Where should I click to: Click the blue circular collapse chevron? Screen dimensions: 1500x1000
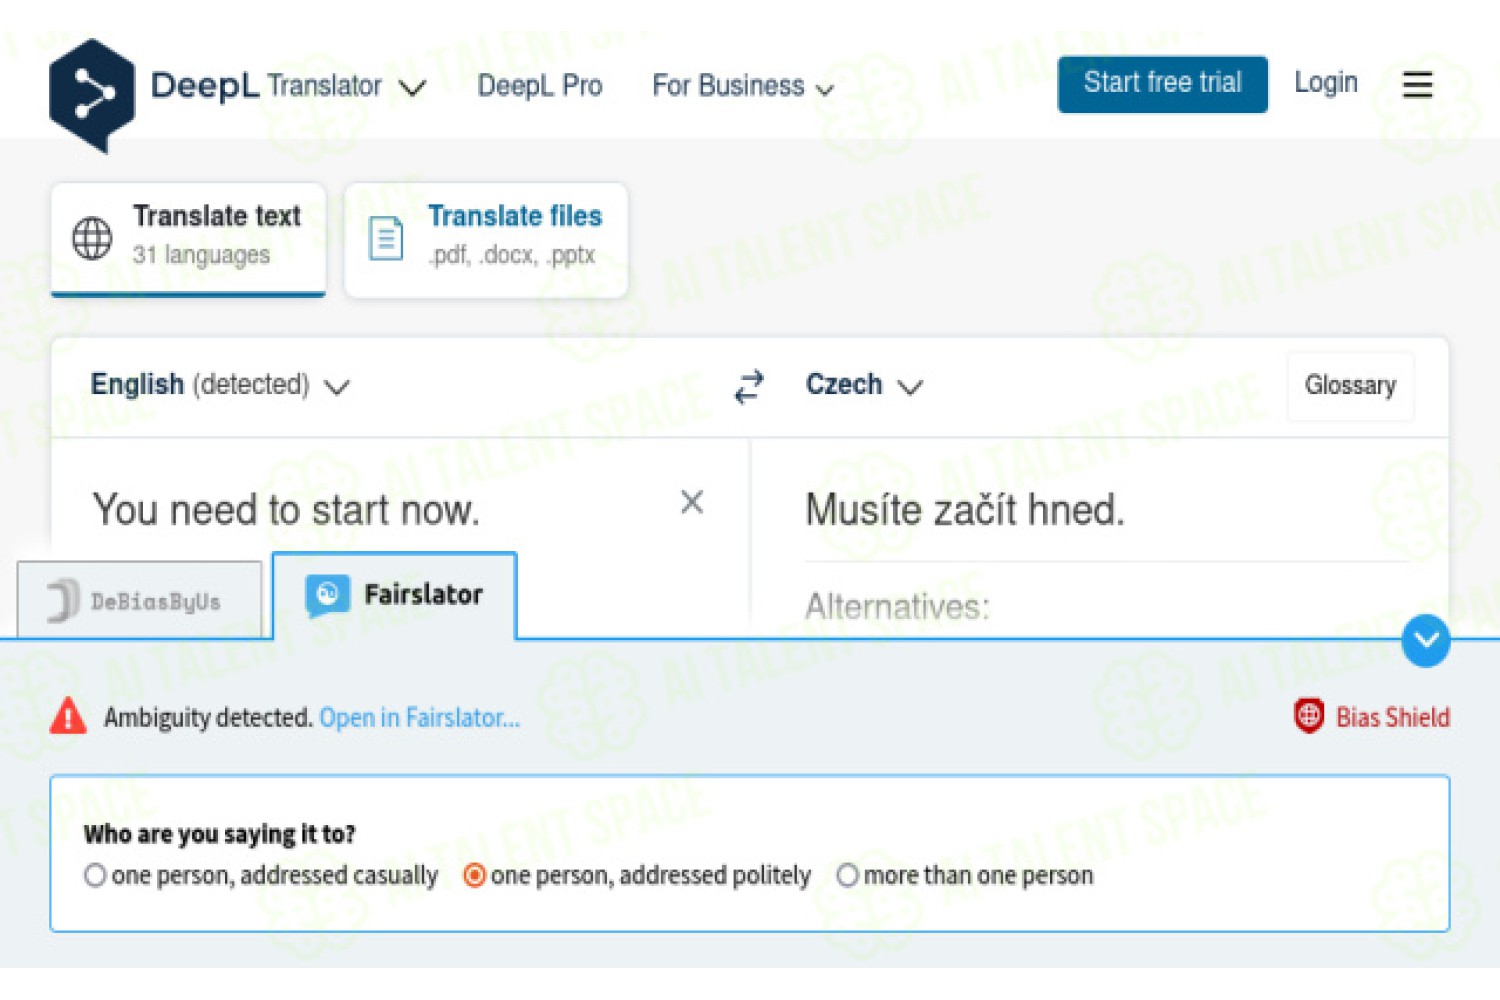[1426, 641]
